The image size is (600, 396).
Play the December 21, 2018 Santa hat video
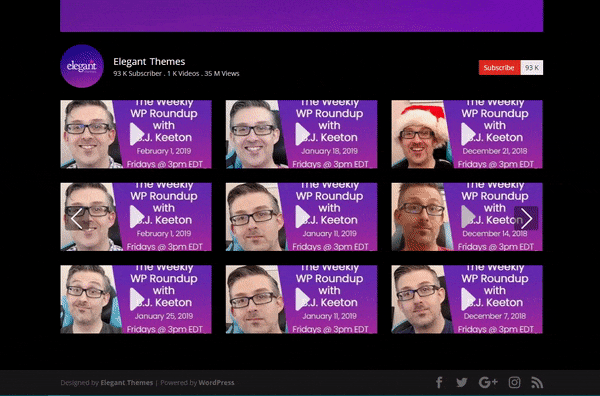pyautogui.click(x=468, y=134)
